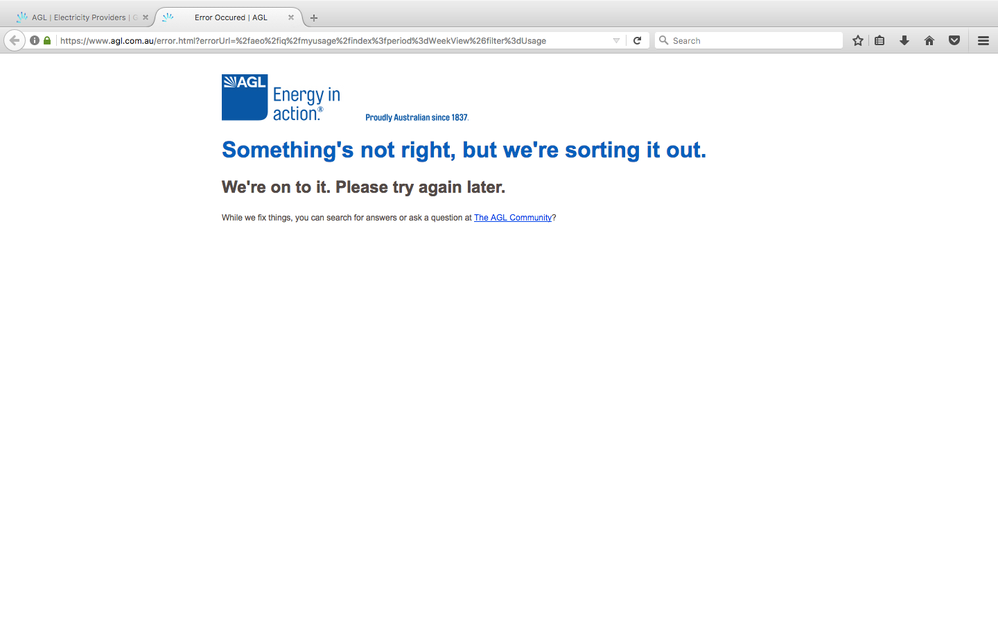
Task: Switch to the AGL Electricity Providers tab
Action: 78,17
